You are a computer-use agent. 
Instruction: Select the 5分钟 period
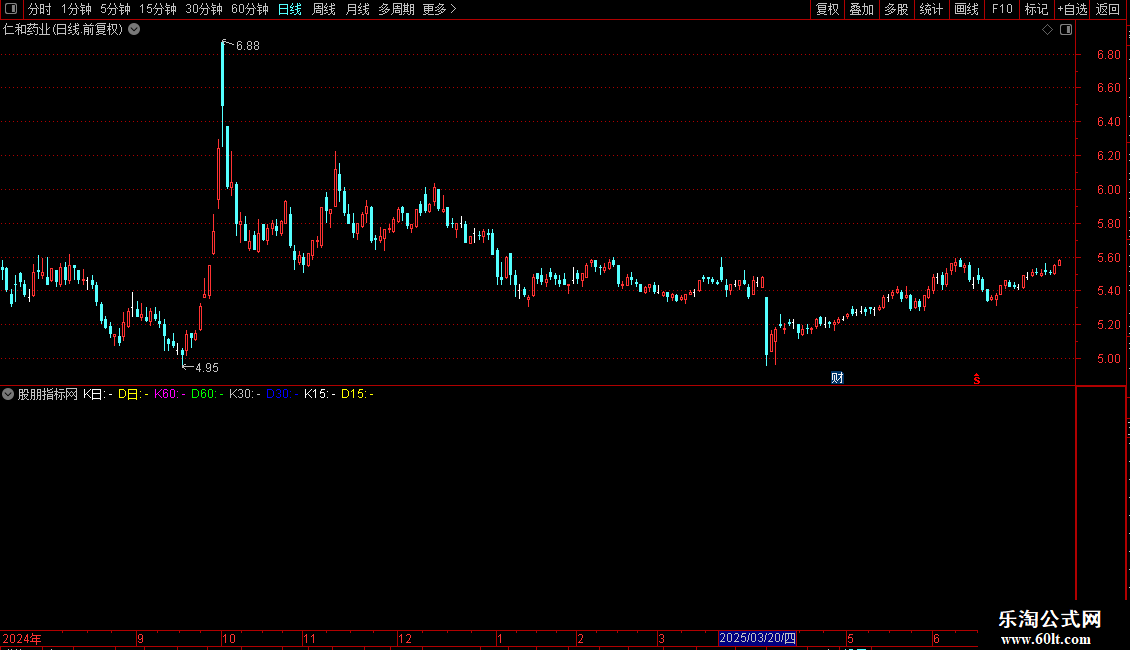[x=115, y=9]
